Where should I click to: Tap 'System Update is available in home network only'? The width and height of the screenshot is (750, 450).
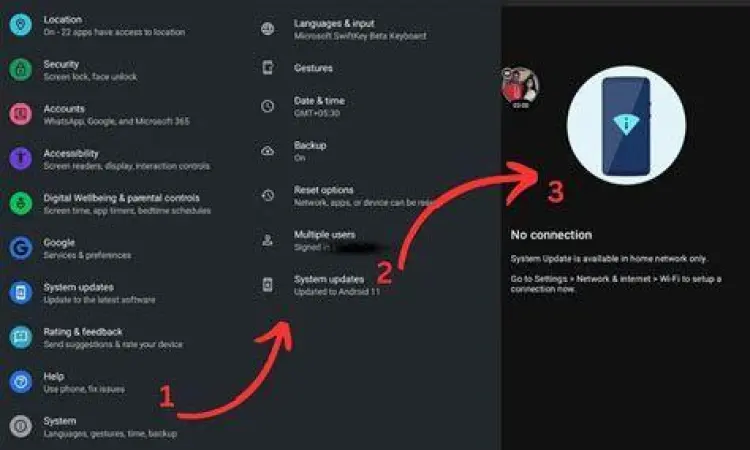click(608, 259)
